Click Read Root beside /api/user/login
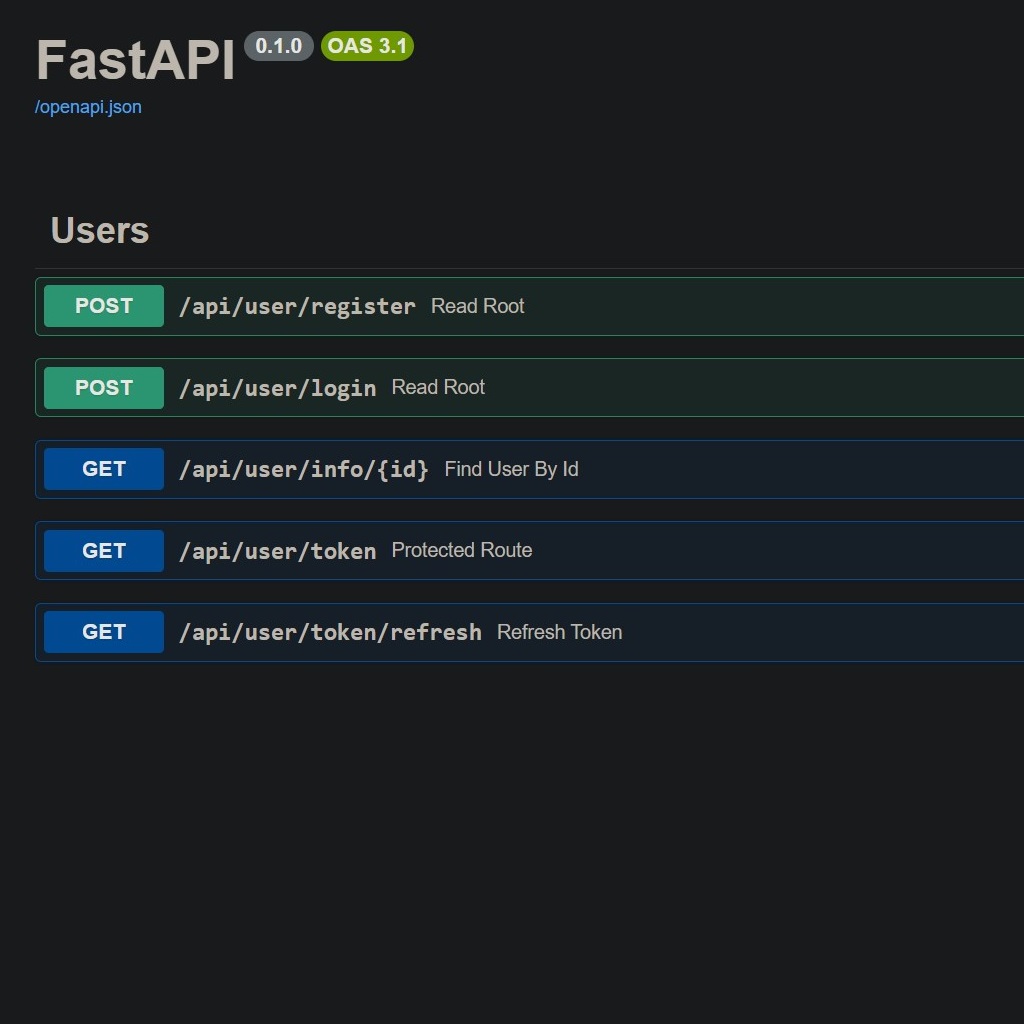1024x1024 pixels. point(438,387)
